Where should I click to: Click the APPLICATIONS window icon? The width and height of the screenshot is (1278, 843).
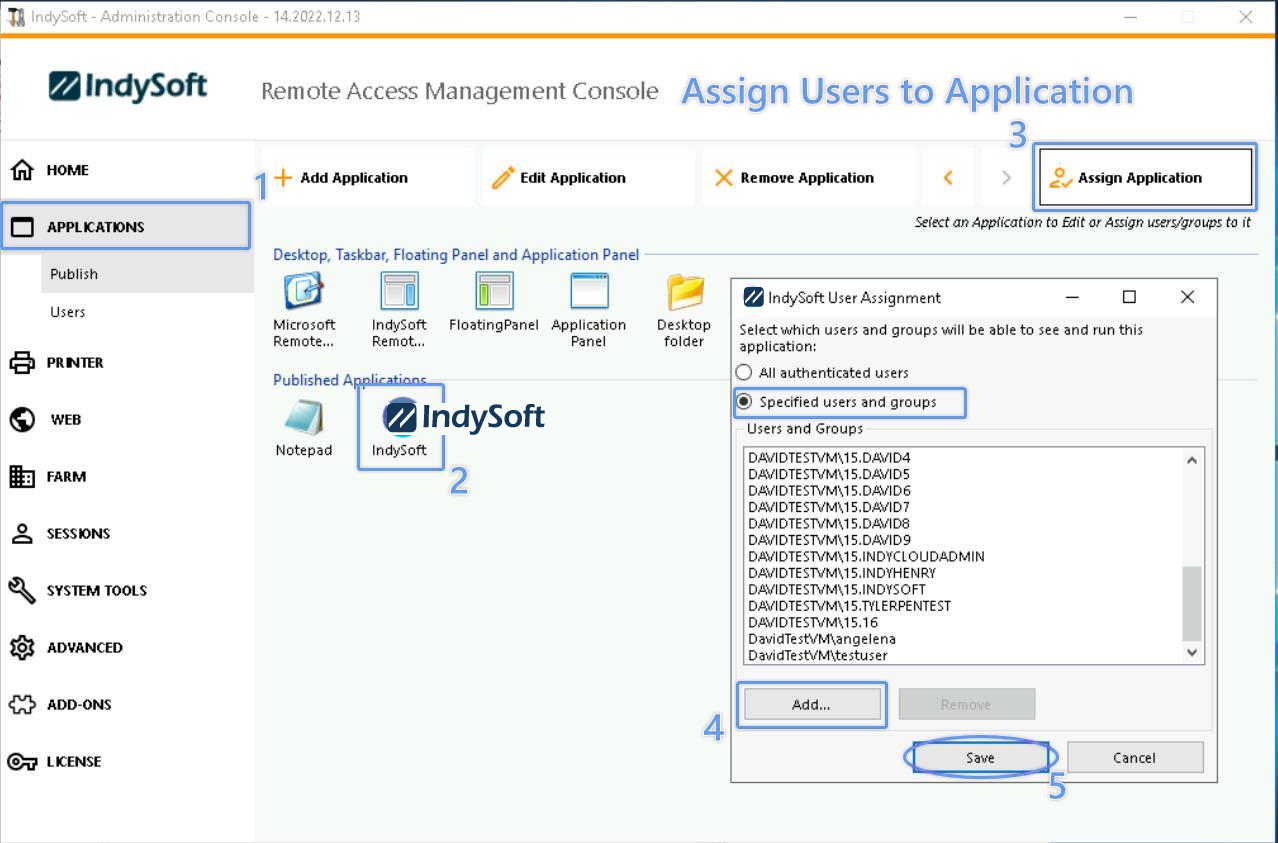(x=22, y=227)
